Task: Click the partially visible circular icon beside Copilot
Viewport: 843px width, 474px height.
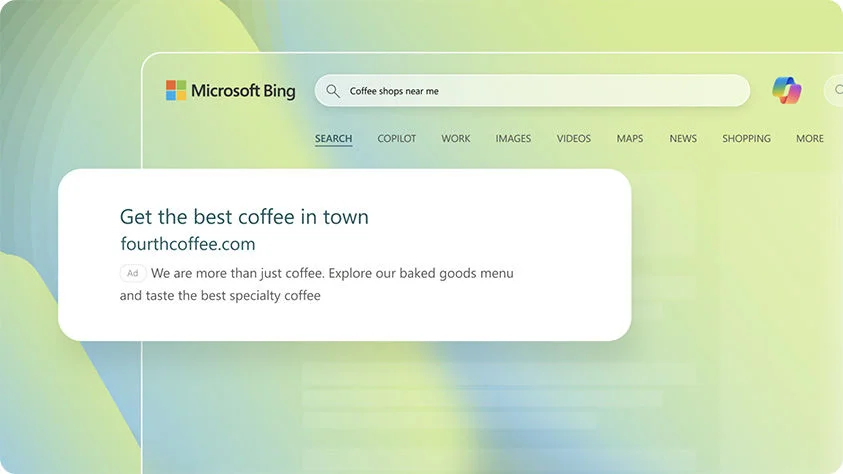Action: (835, 91)
